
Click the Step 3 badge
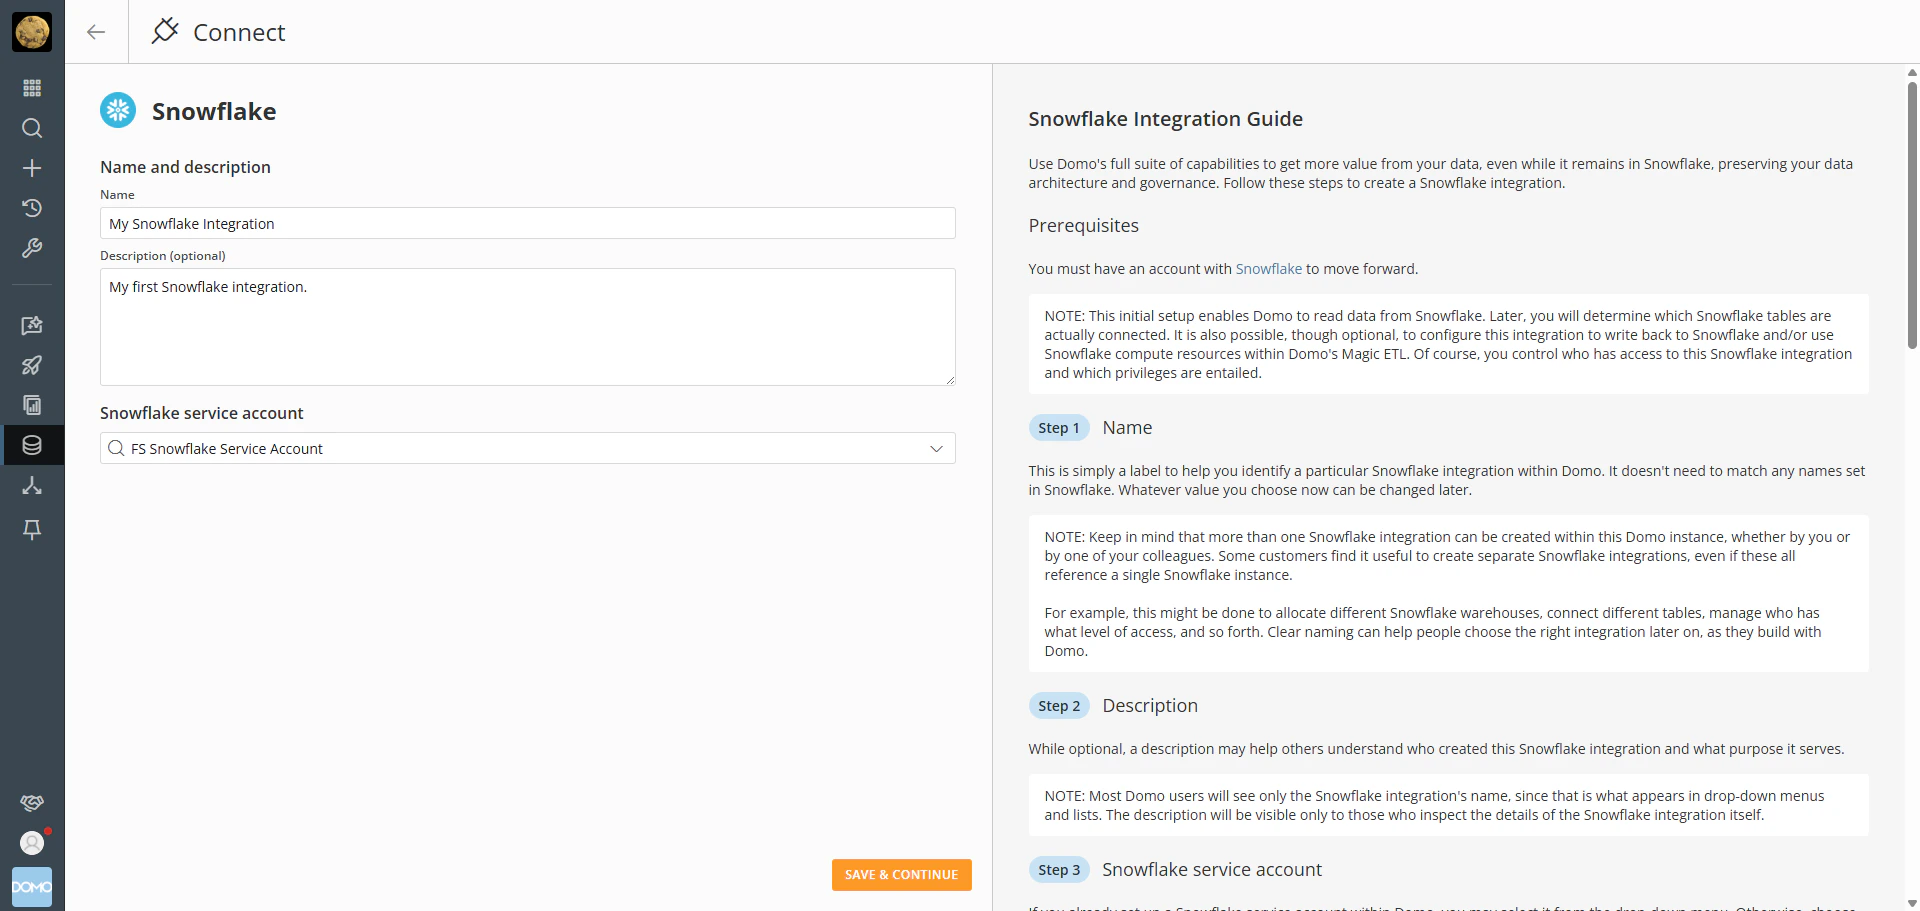click(1059, 870)
